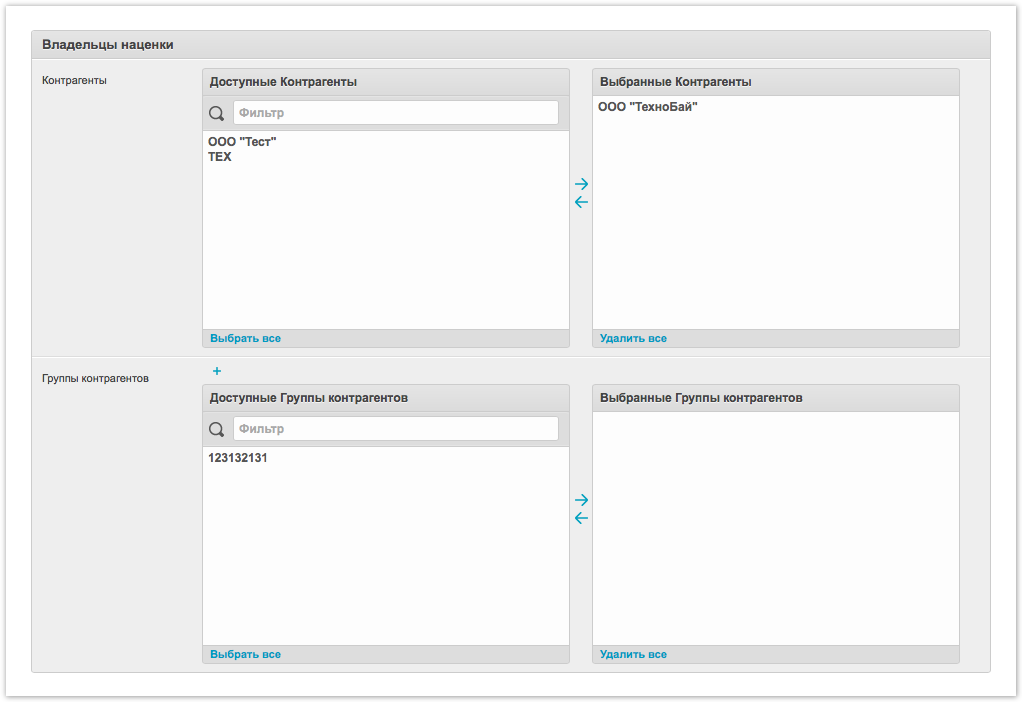Select ООО "ТехноБай" in Выбранные Контрагенты
The width and height of the screenshot is (1022, 702).
[x=648, y=107]
